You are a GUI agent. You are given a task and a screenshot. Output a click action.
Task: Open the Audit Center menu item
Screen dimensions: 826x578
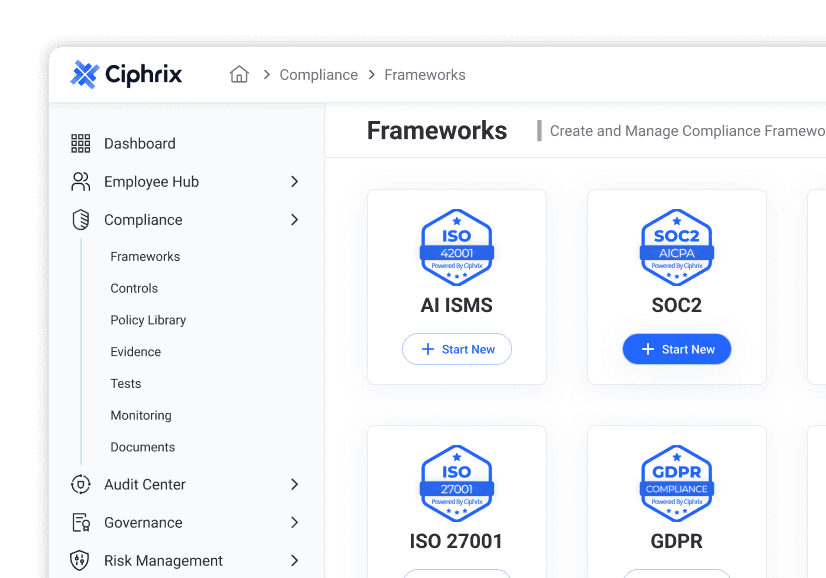(x=145, y=484)
